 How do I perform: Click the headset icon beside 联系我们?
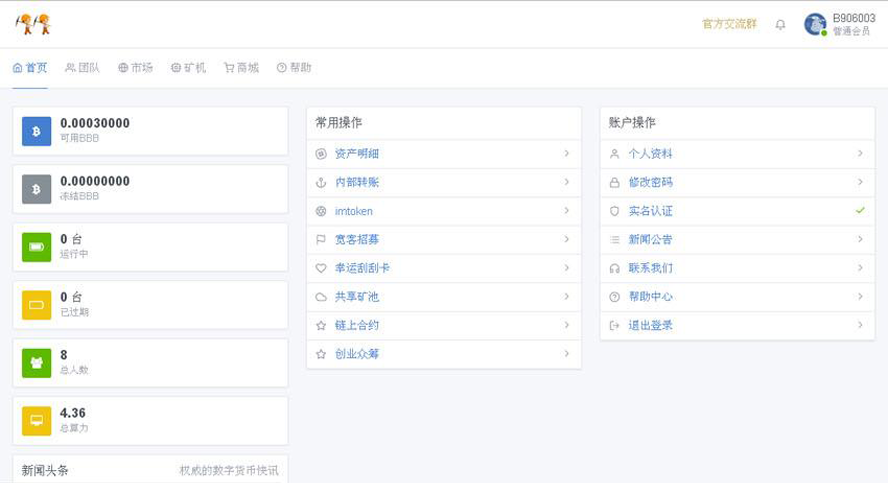(614, 268)
